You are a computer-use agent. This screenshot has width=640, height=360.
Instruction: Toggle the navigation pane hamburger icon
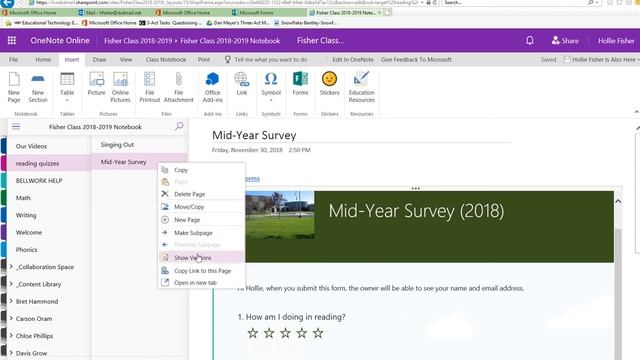tap(16, 127)
